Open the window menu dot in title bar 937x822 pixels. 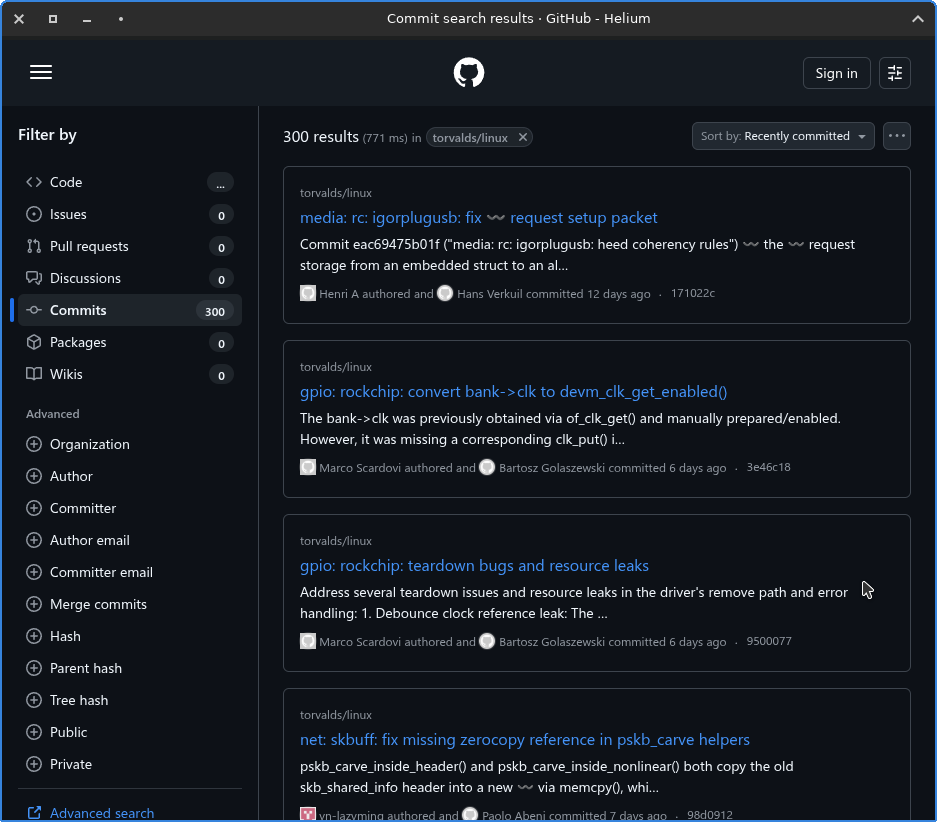pyautogui.click(x=121, y=19)
